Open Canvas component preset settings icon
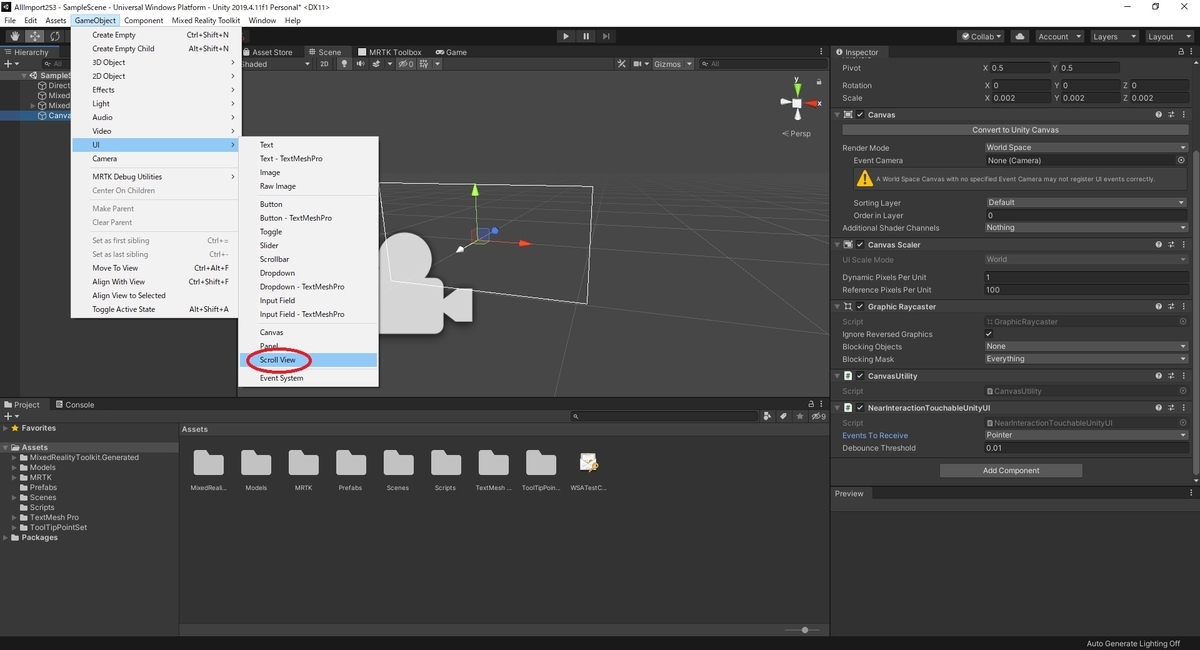Screen dimensions: 1200x650 (x=1170, y=115)
